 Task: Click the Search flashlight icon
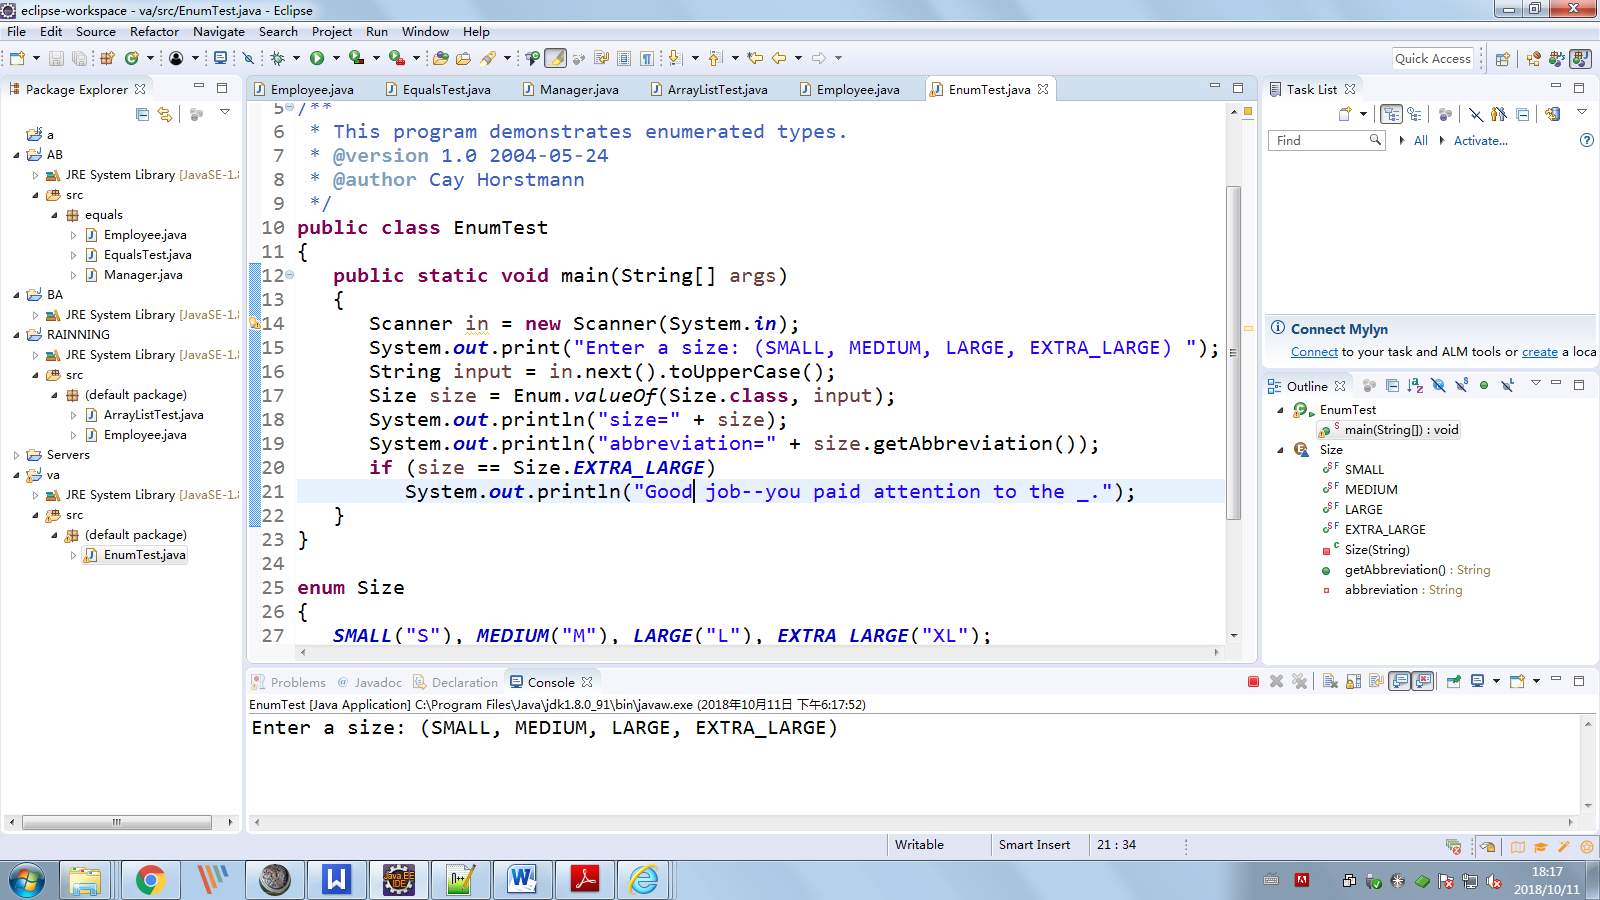tap(487, 58)
